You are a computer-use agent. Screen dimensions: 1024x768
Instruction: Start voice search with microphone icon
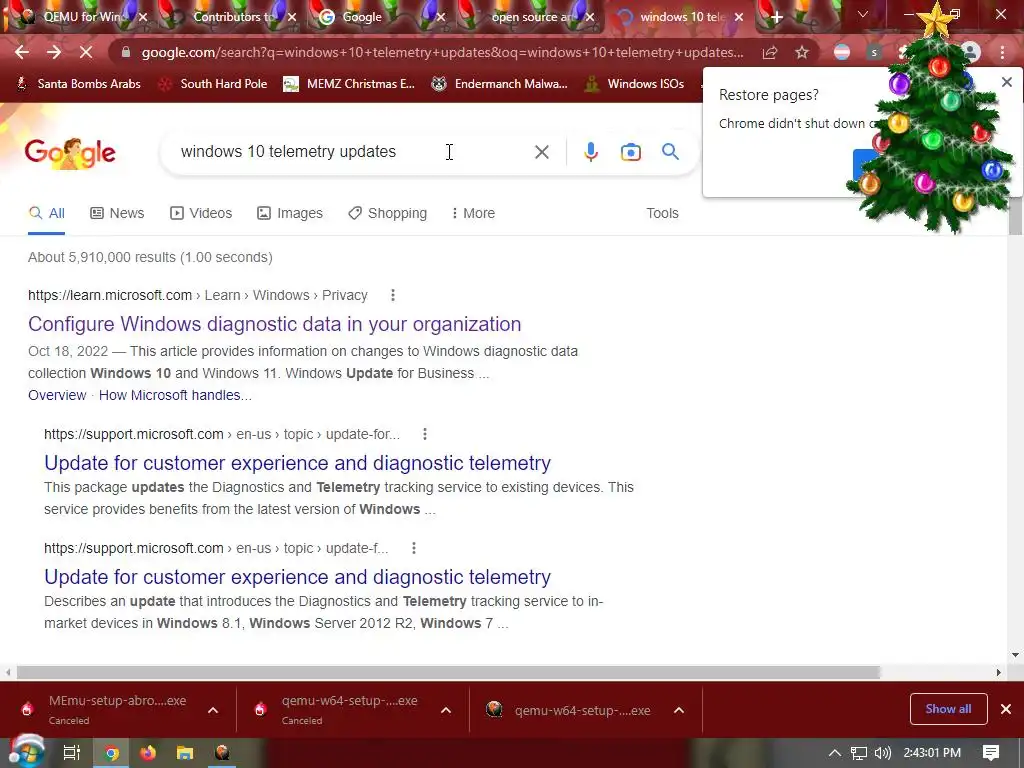pos(590,152)
